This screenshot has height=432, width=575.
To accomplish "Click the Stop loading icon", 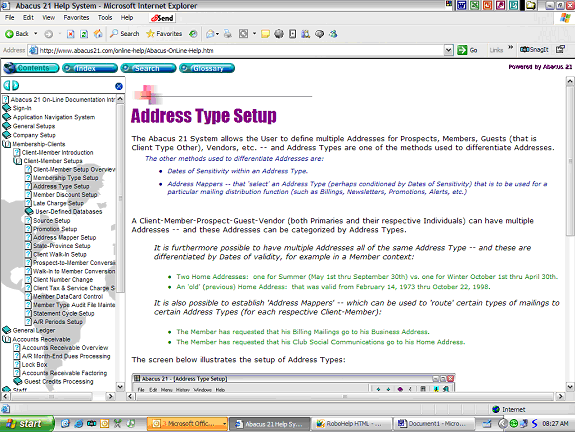I will [x=70, y=34].
